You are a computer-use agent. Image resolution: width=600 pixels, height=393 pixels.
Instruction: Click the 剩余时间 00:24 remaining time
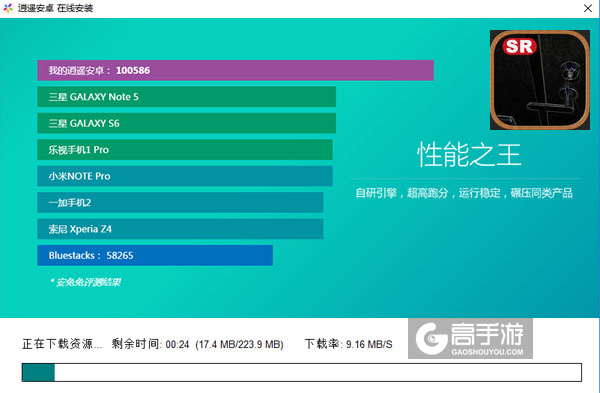(150, 344)
